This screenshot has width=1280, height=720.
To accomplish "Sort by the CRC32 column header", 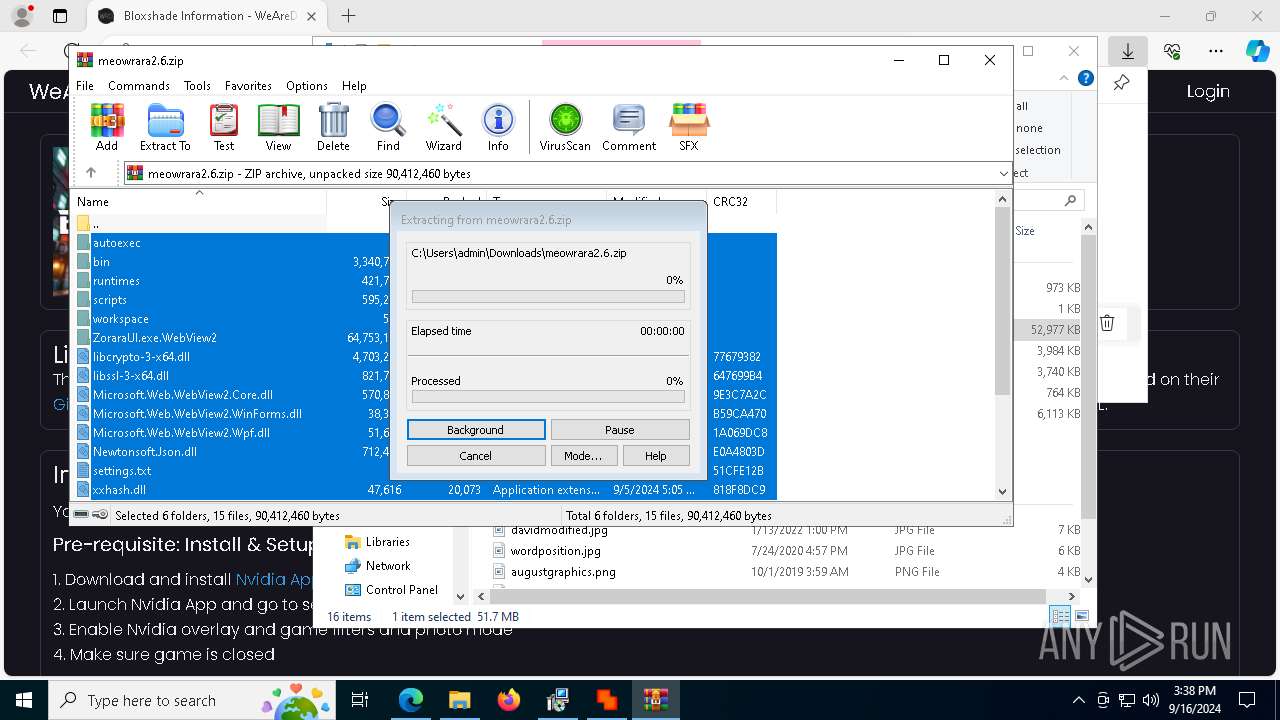I will tap(741, 201).
